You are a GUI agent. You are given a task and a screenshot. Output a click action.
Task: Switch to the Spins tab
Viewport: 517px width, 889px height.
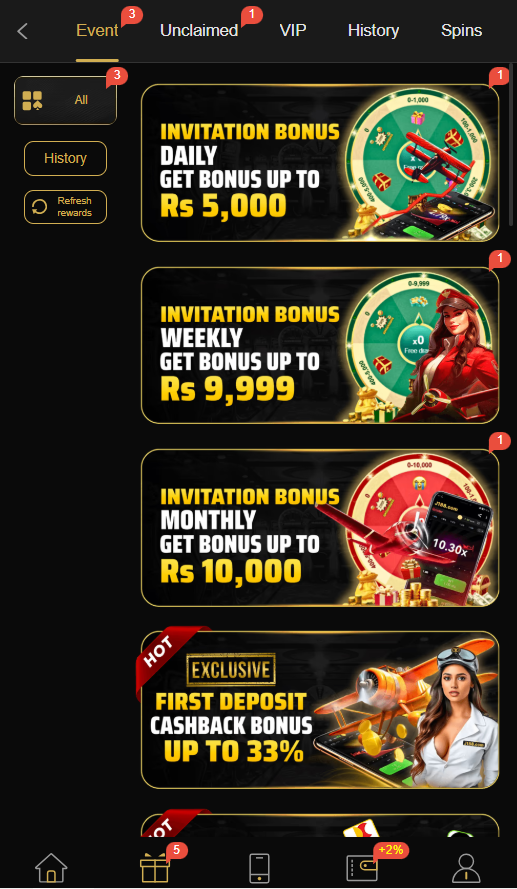click(x=461, y=31)
